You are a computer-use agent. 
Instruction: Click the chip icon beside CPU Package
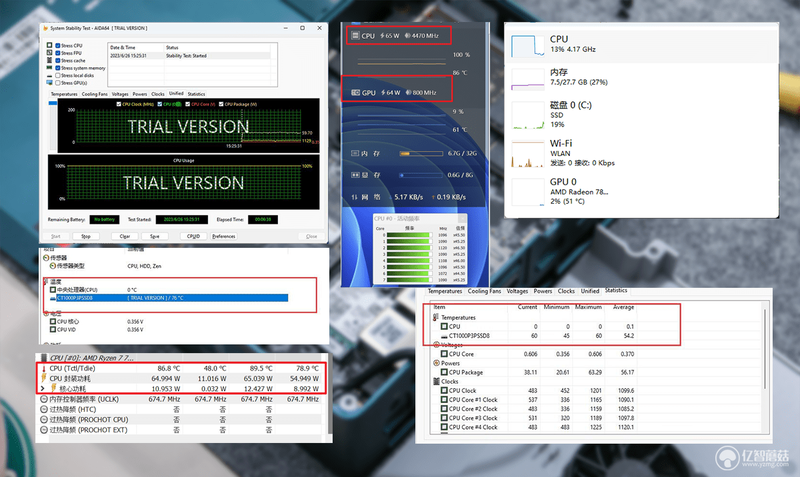444,372
